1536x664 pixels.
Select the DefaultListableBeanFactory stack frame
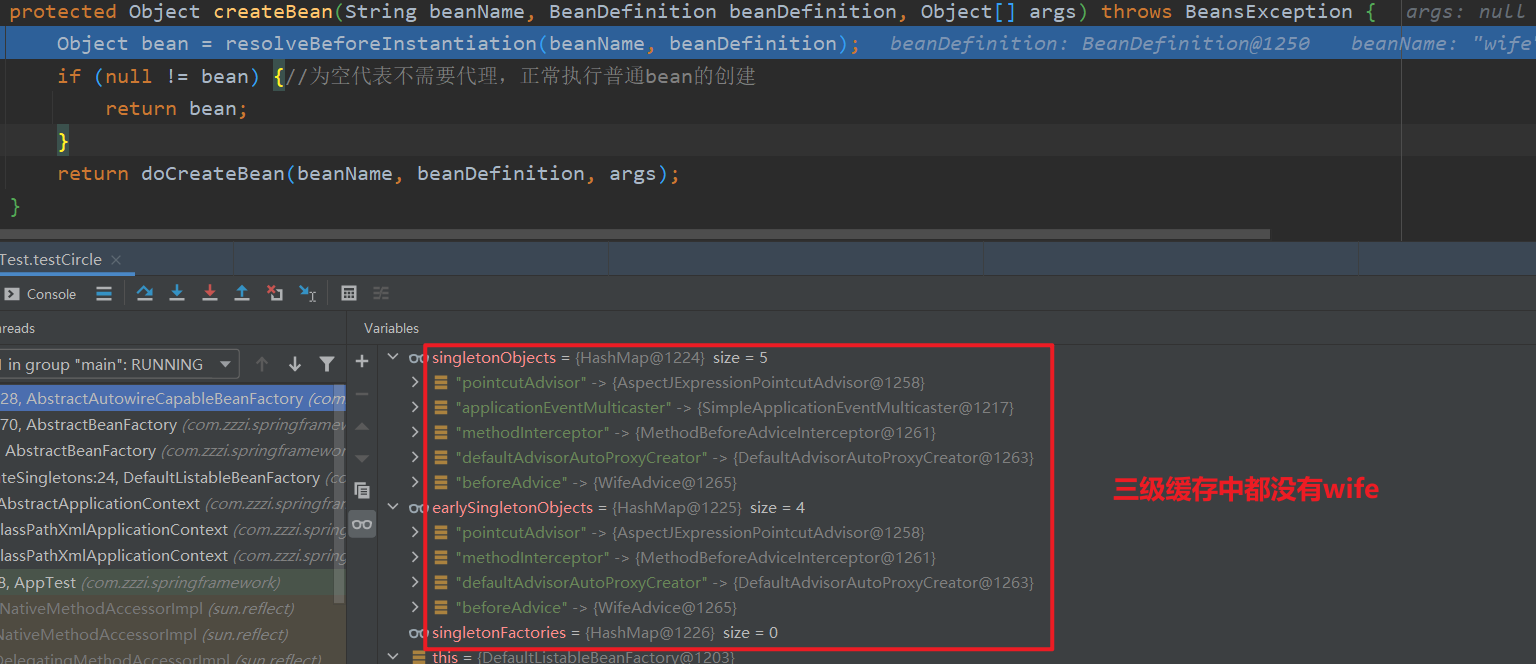[170, 478]
